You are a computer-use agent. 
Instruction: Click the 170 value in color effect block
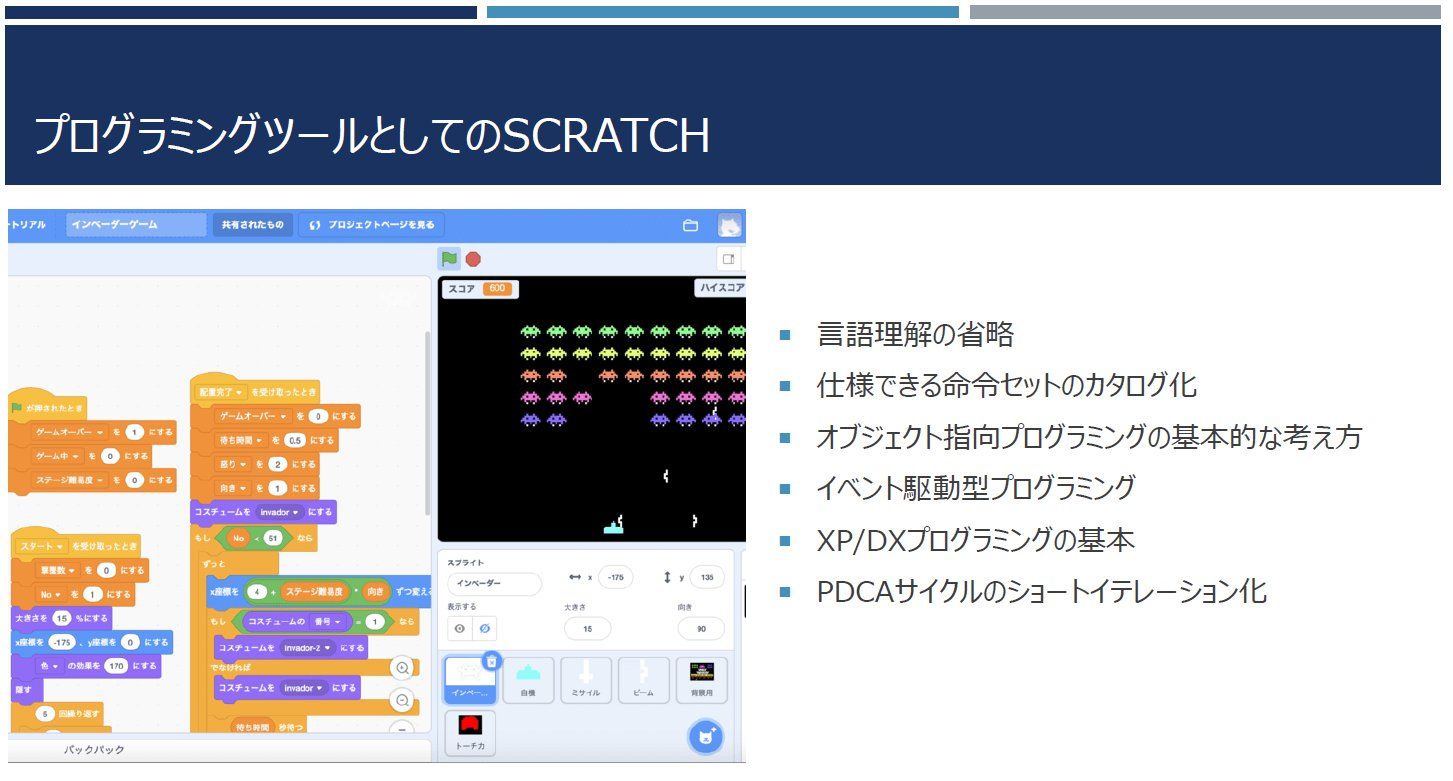(x=116, y=665)
